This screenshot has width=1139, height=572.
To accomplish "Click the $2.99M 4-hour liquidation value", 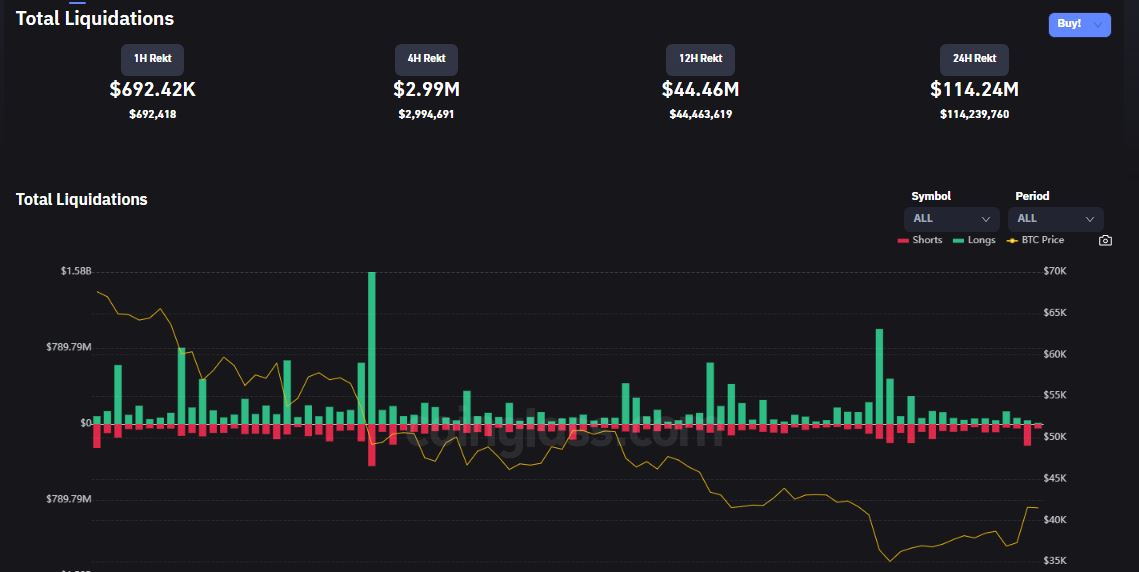I will (x=426, y=90).
